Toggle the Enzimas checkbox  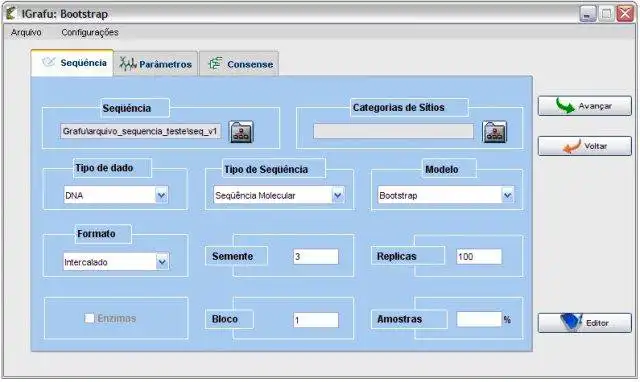89,318
